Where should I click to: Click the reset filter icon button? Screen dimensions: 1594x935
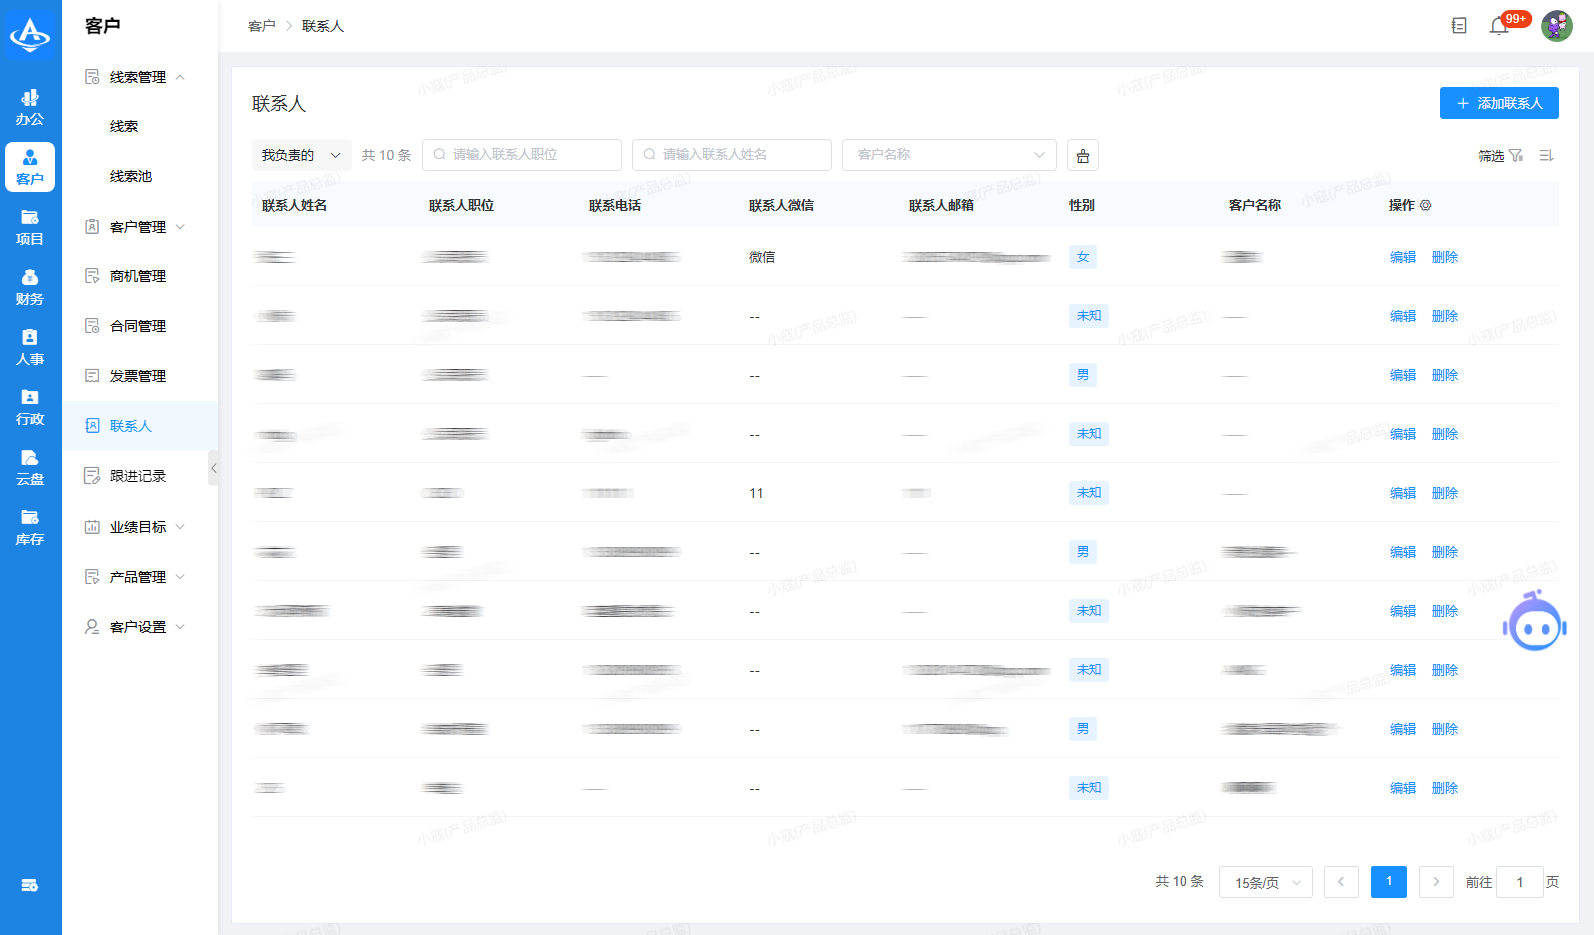(x=1083, y=155)
